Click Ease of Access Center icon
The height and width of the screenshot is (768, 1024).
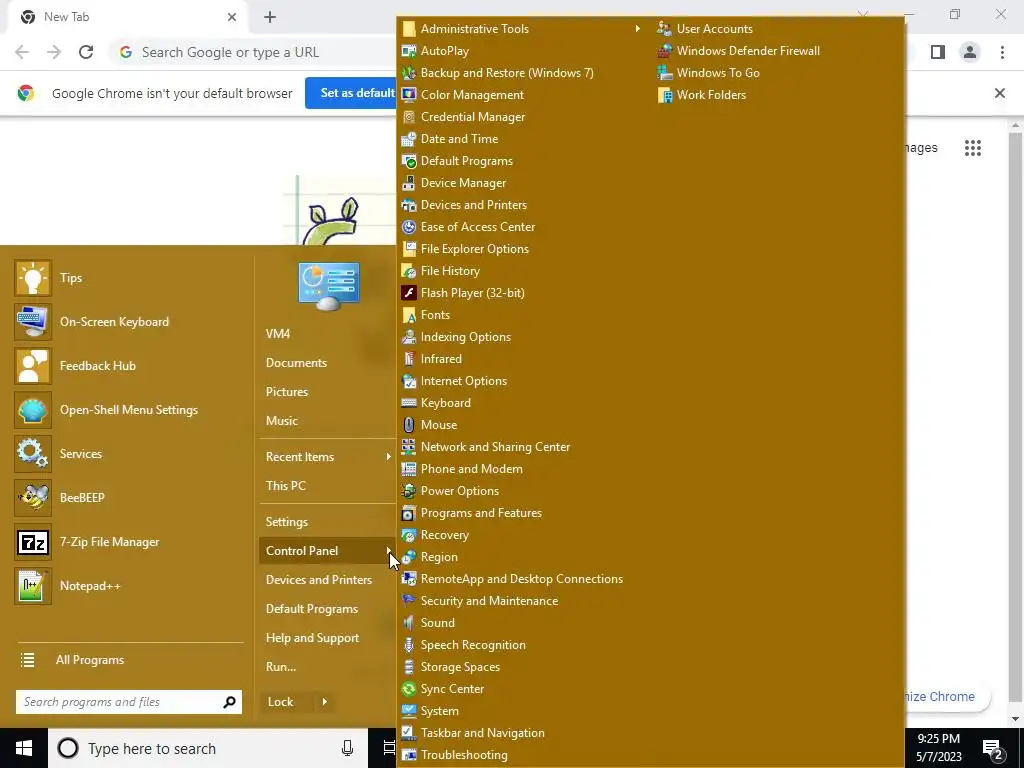[409, 227]
